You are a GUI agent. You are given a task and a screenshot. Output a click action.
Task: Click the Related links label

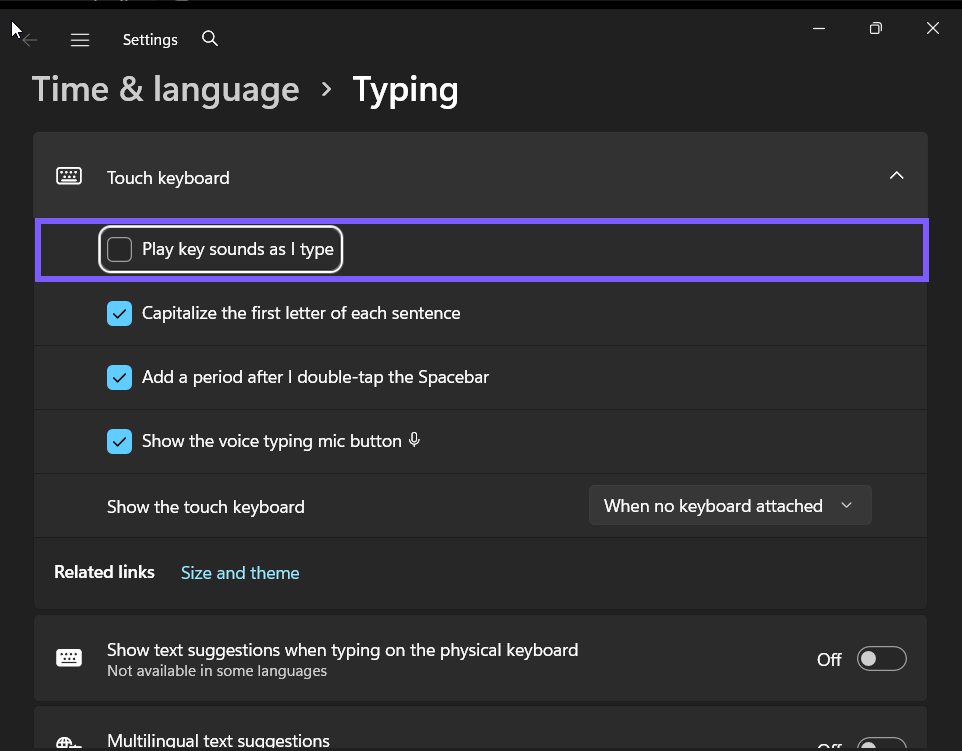[x=104, y=572]
